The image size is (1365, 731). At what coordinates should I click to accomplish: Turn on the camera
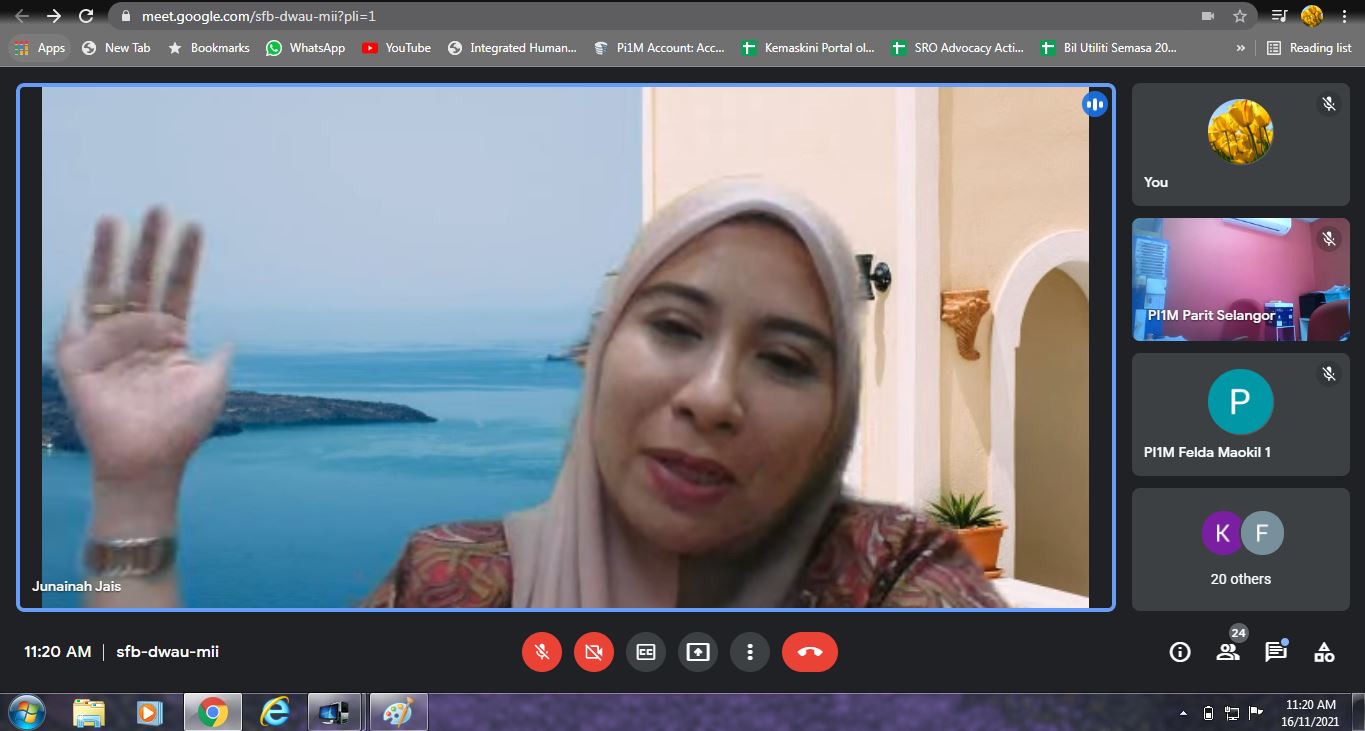(x=593, y=652)
